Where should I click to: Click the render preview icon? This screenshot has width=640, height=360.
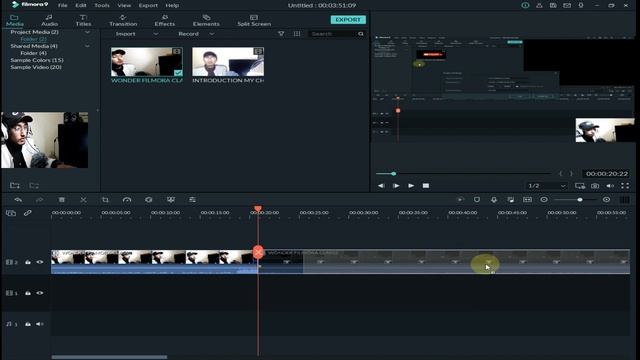pyautogui.click(x=460, y=200)
